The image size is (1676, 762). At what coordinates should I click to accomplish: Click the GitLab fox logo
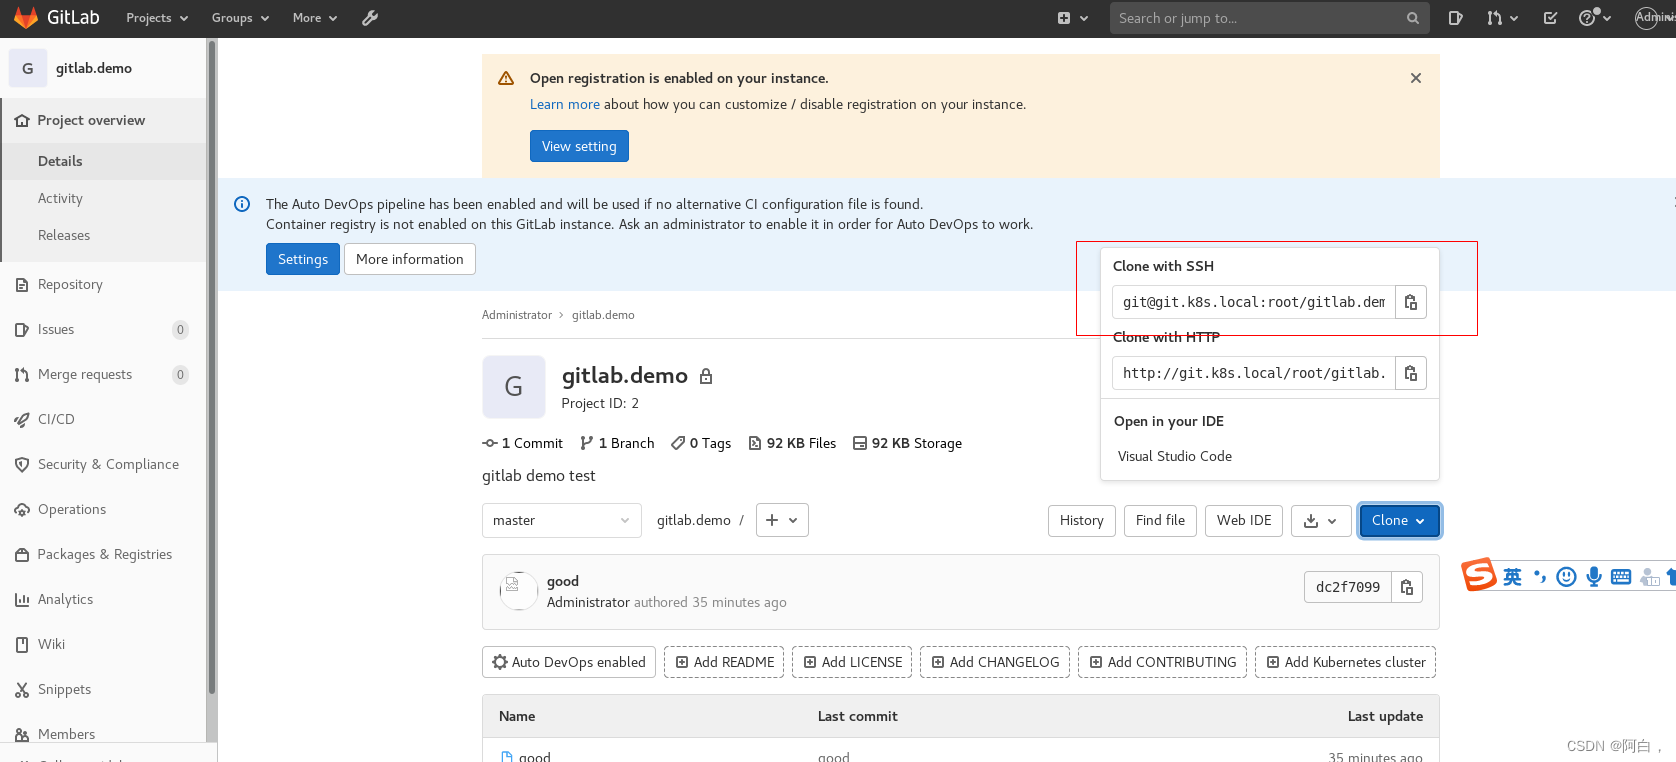(26, 18)
